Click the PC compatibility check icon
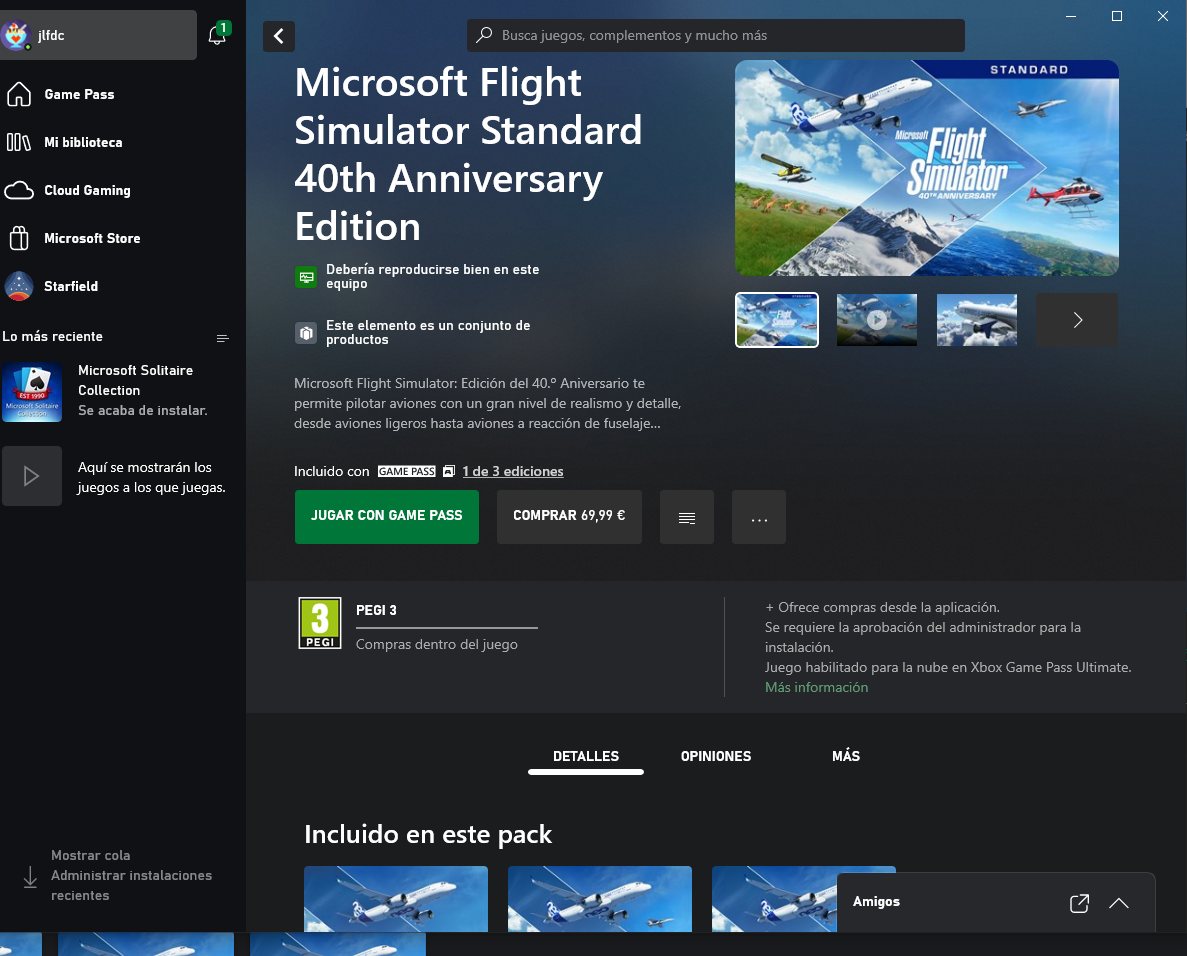 click(306, 276)
